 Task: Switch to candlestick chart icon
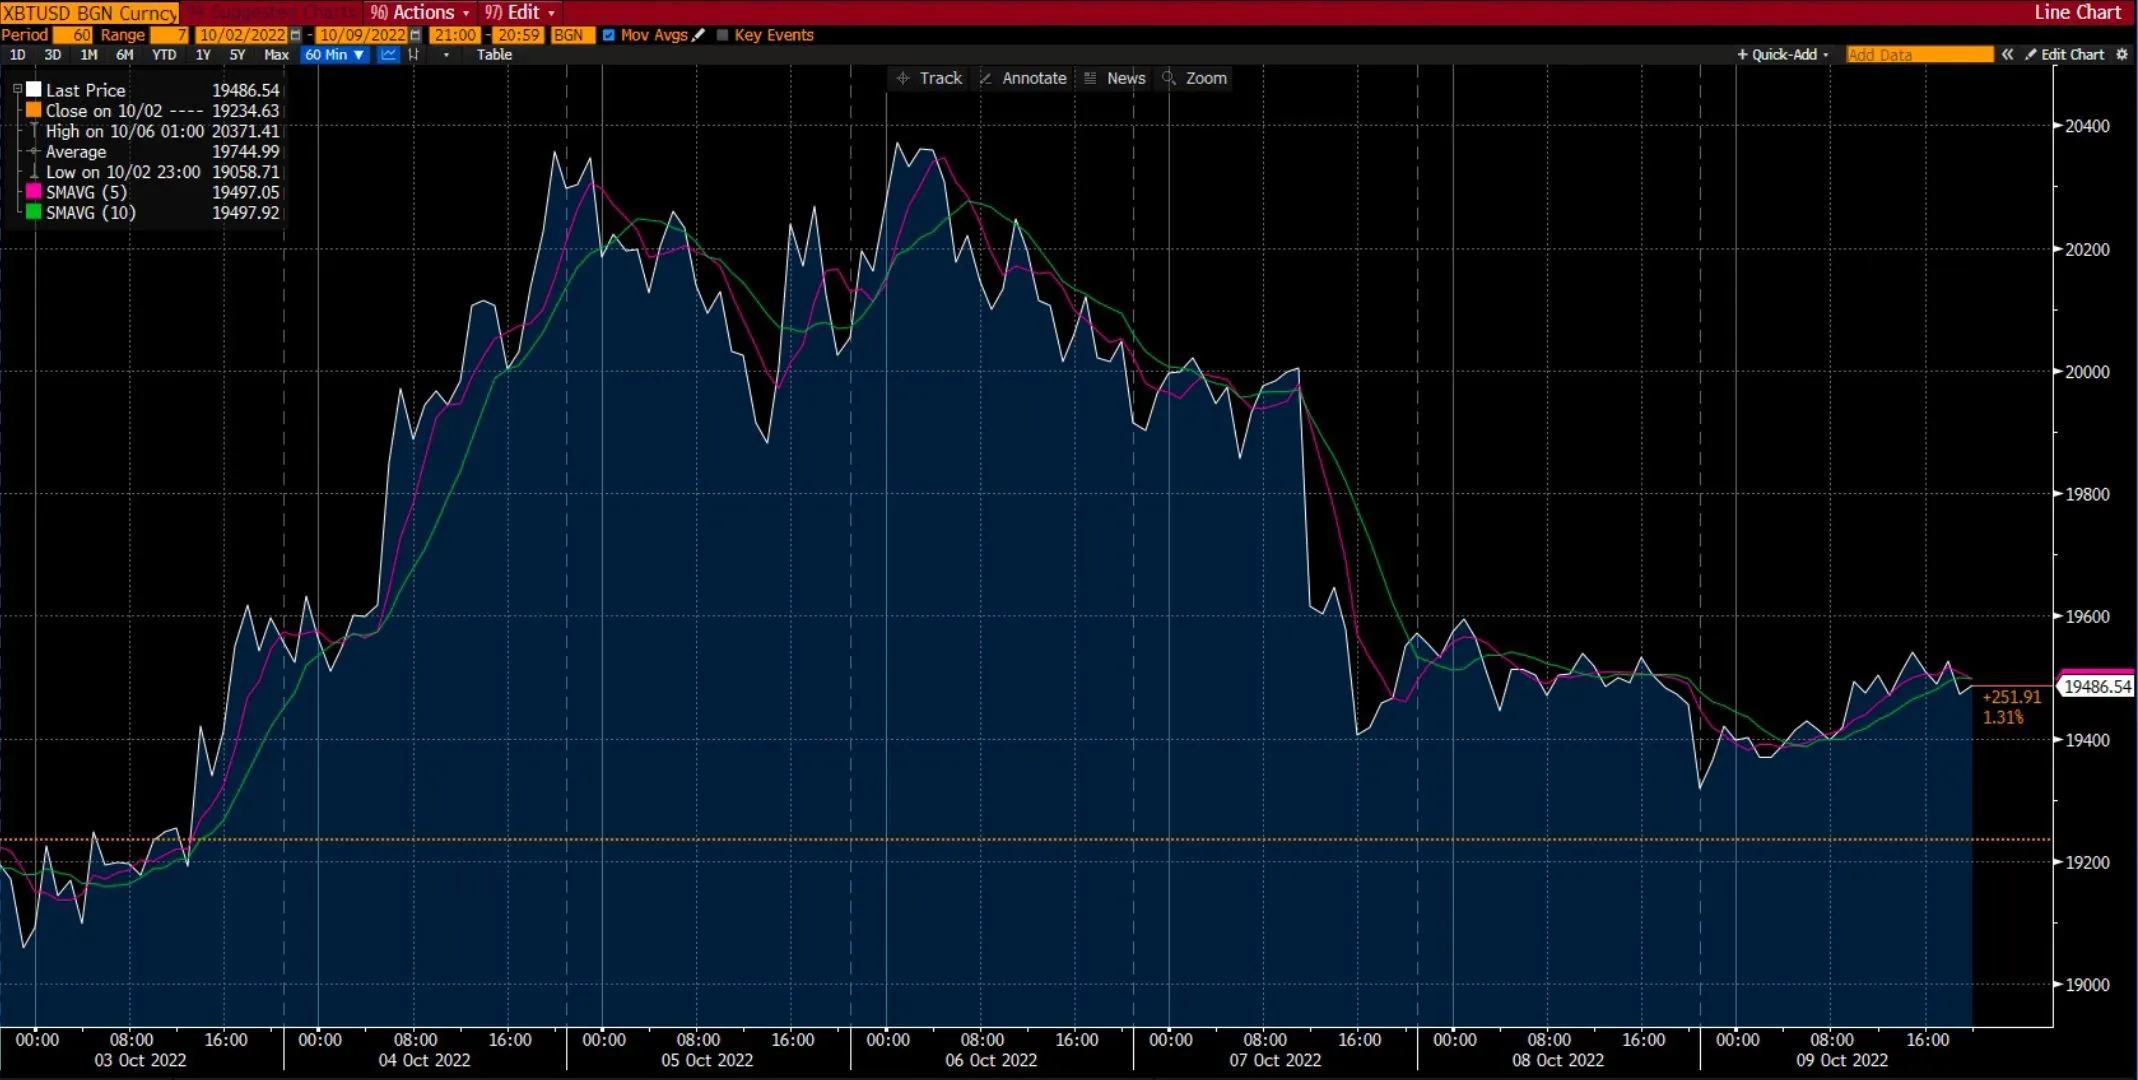pyautogui.click(x=414, y=55)
